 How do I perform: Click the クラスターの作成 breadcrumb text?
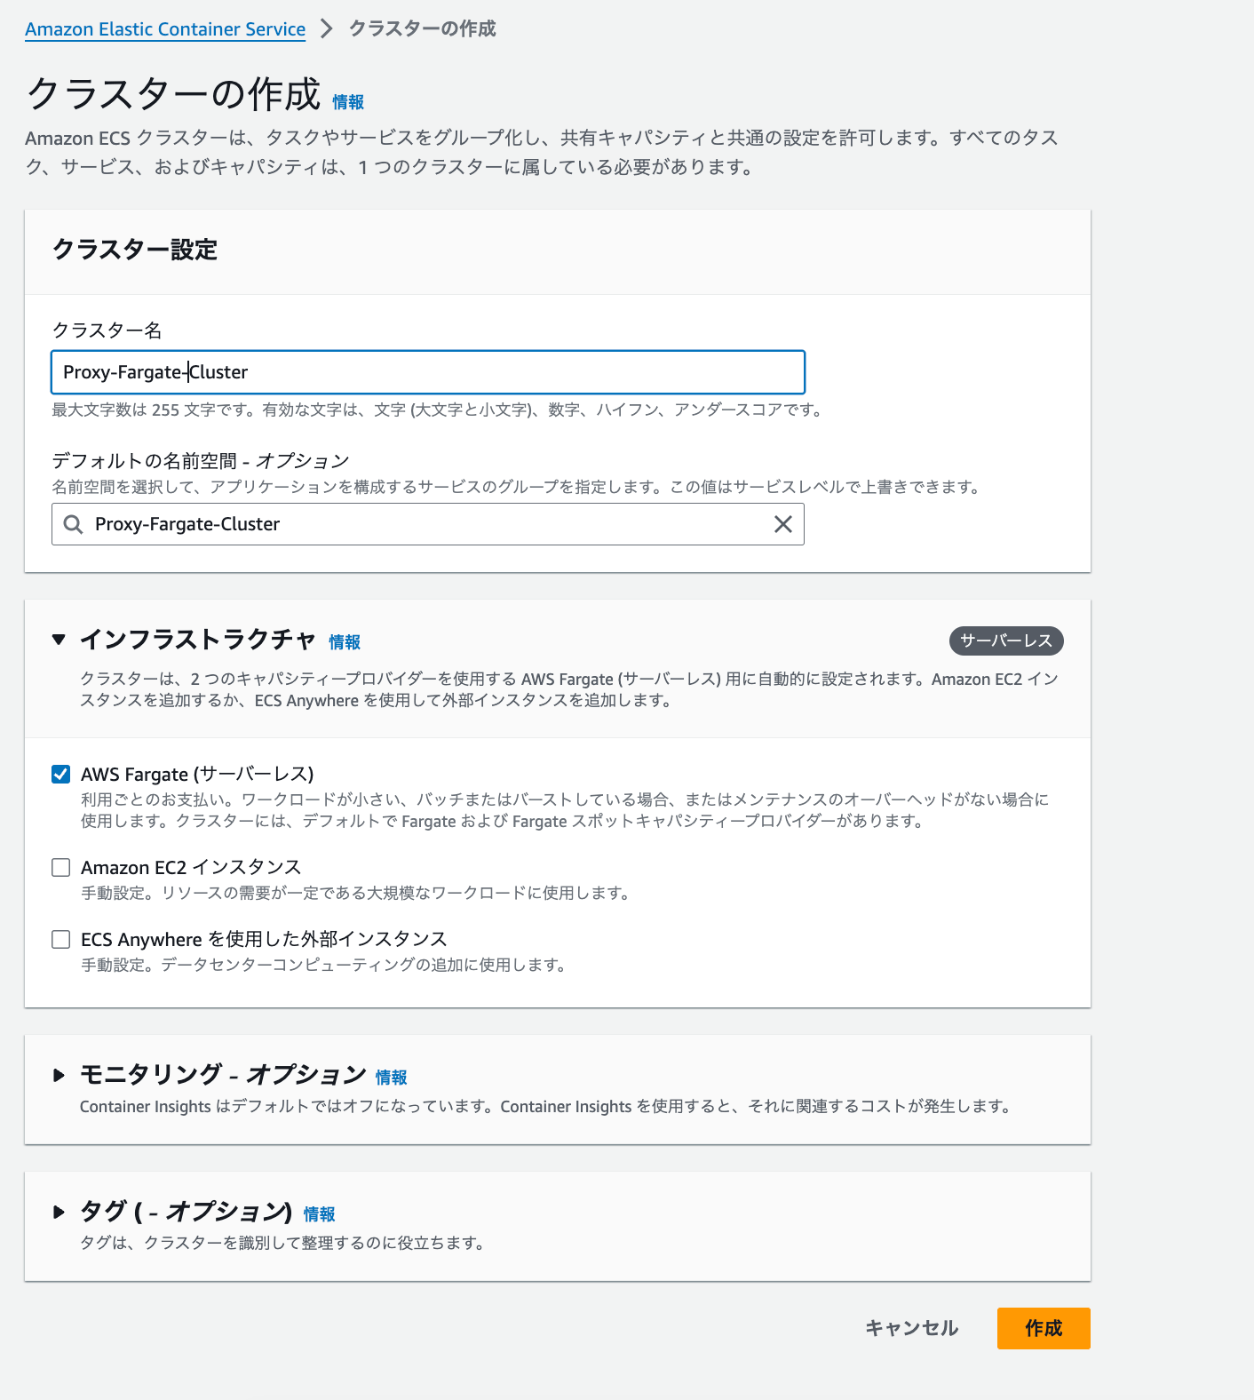(x=422, y=29)
